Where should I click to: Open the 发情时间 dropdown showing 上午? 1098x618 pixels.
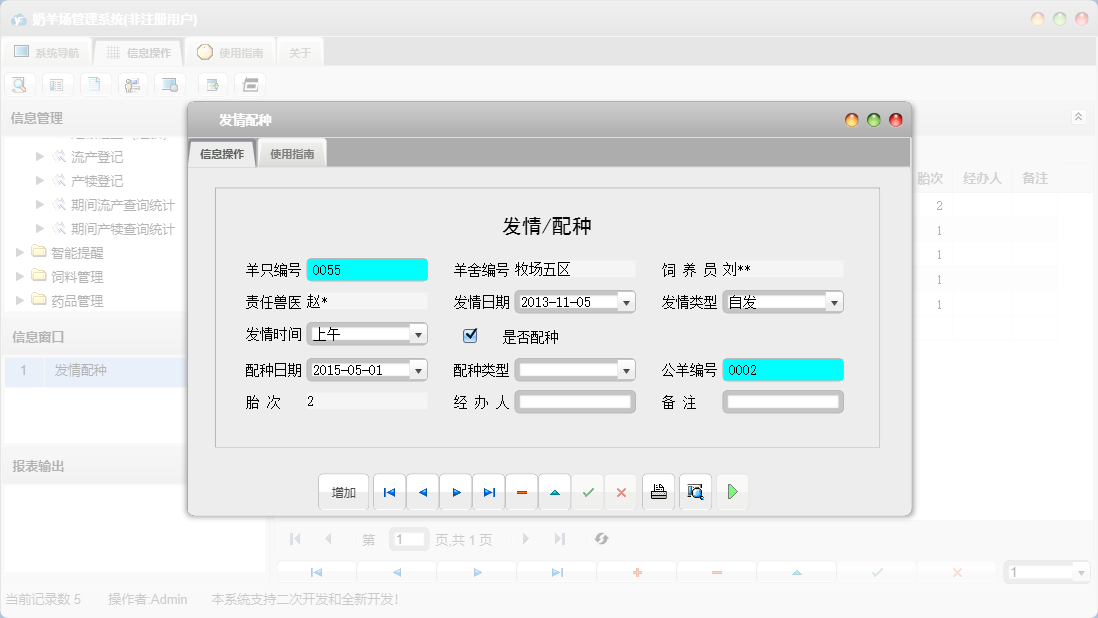coord(420,333)
